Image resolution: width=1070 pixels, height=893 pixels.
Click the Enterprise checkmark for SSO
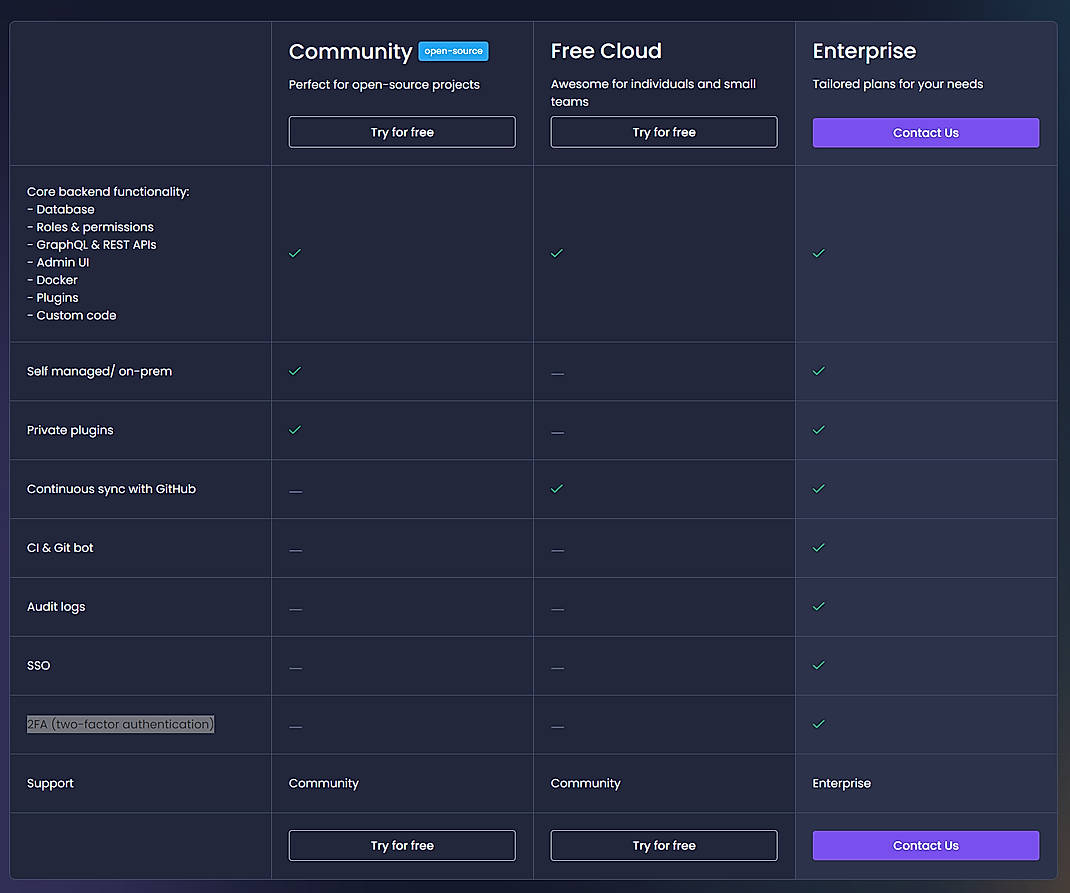point(819,665)
